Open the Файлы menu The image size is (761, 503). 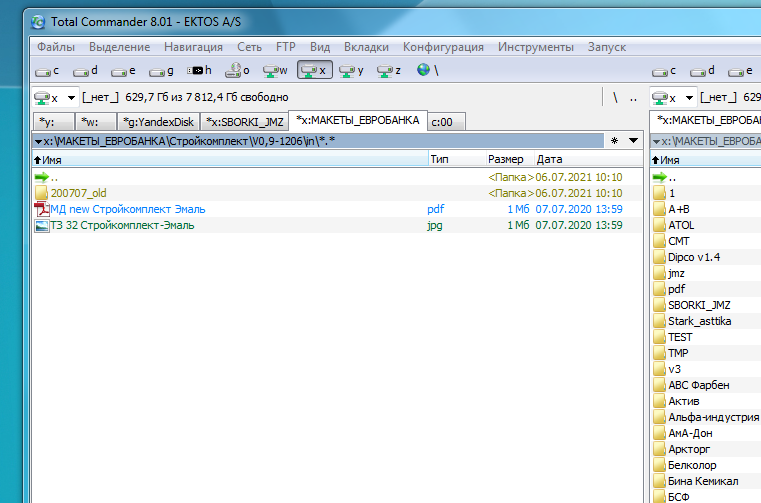[56, 47]
